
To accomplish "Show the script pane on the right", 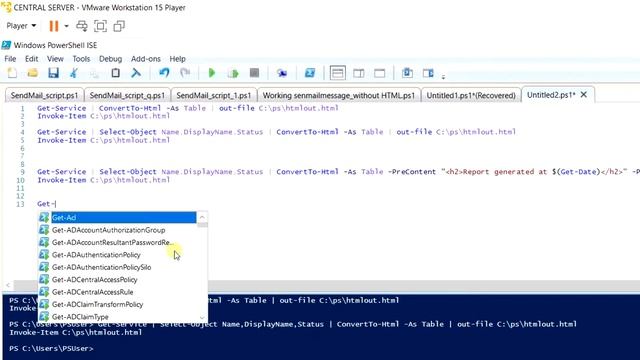I will pyautogui.click(x=359, y=73).
